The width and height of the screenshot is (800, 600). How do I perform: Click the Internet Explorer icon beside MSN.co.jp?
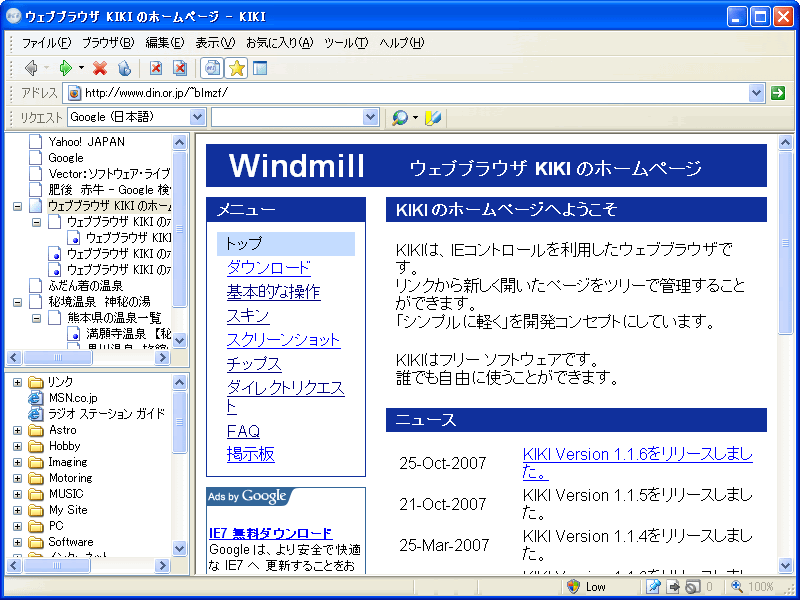pyautogui.click(x=36, y=398)
